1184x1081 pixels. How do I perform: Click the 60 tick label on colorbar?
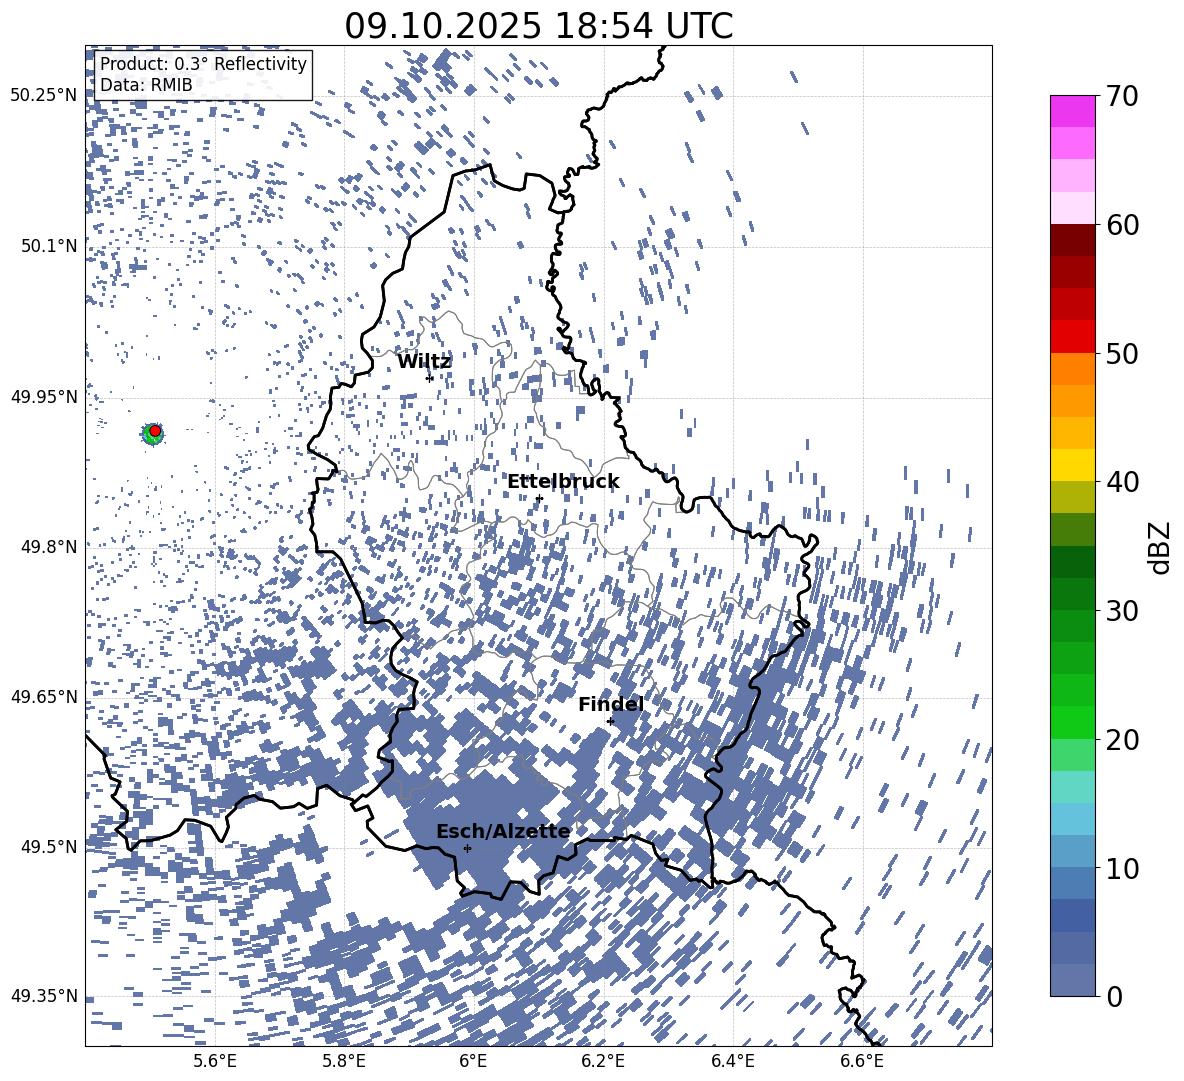pyautogui.click(x=1122, y=225)
